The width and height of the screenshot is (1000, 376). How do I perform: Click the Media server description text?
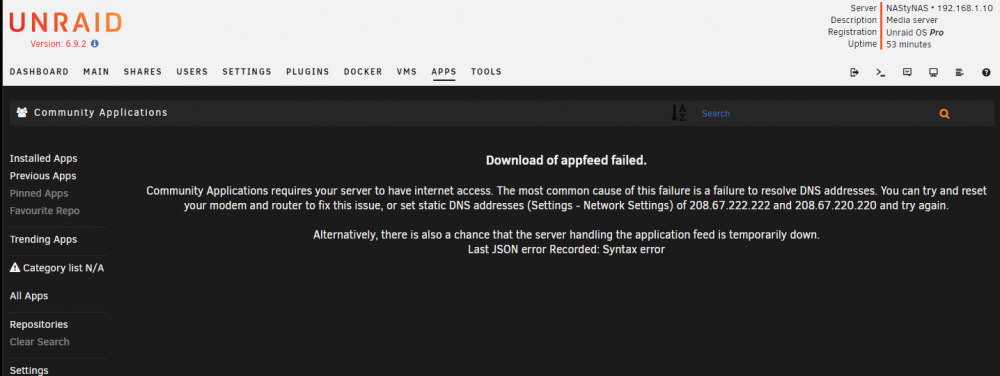[x=912, y=20]
